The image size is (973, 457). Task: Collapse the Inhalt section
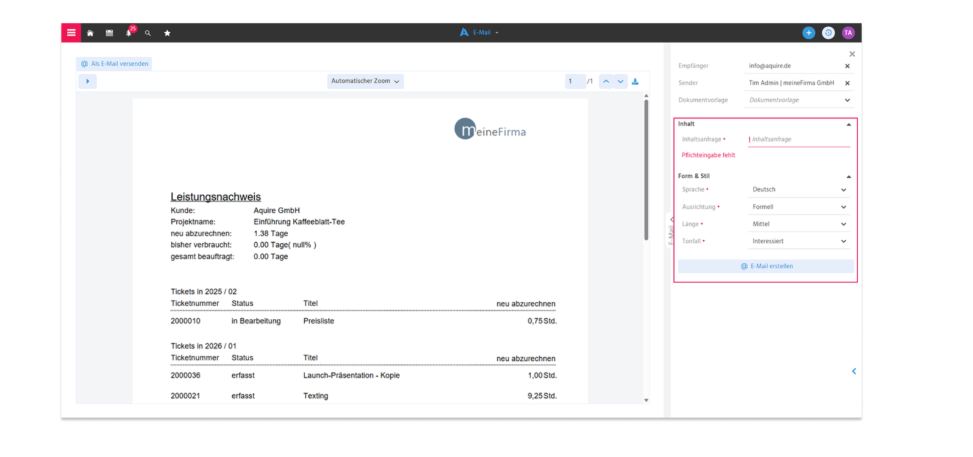[x=849, y=124]
